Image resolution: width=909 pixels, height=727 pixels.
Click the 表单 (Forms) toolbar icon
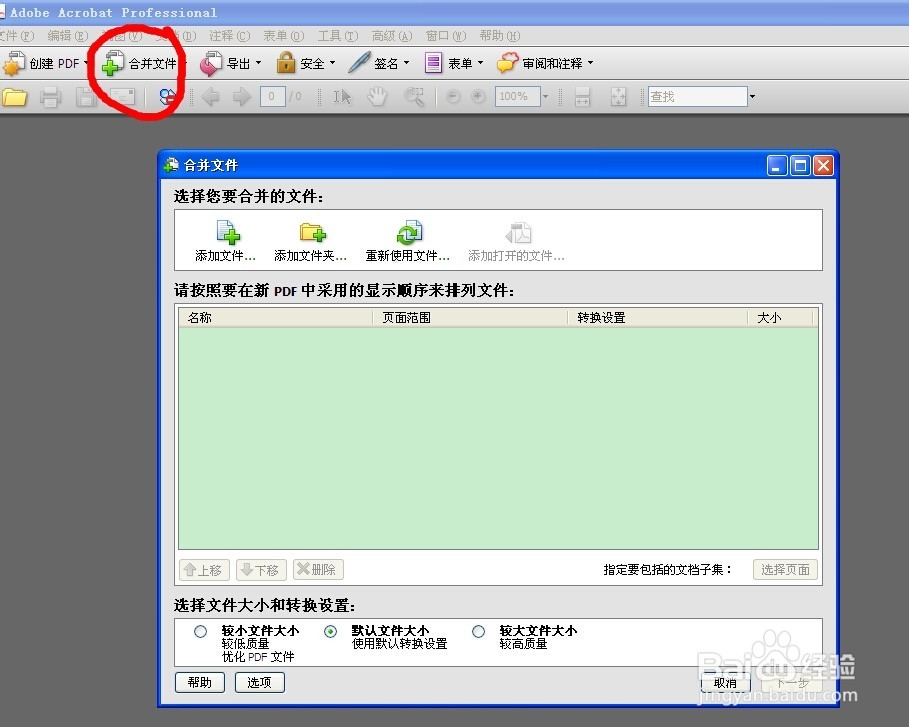(x=451, y=62)
